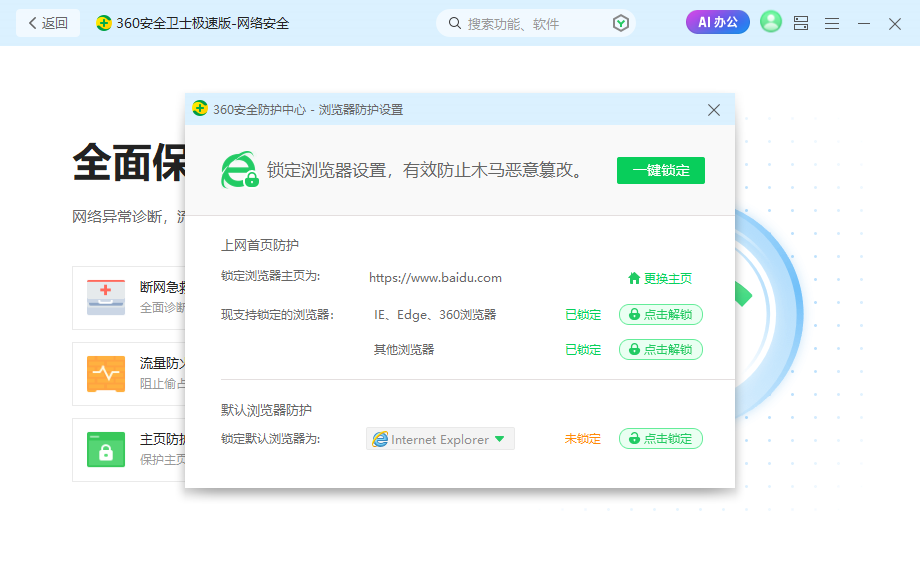Click the house icon beside 更换主页
The height and width of the screenshot is (580, 920).
coord(634,278)
